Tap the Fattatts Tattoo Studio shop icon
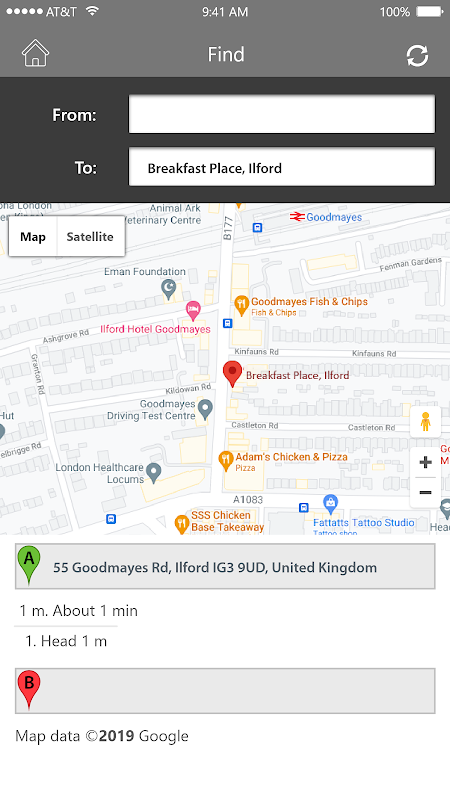 (x=331, y=505)
